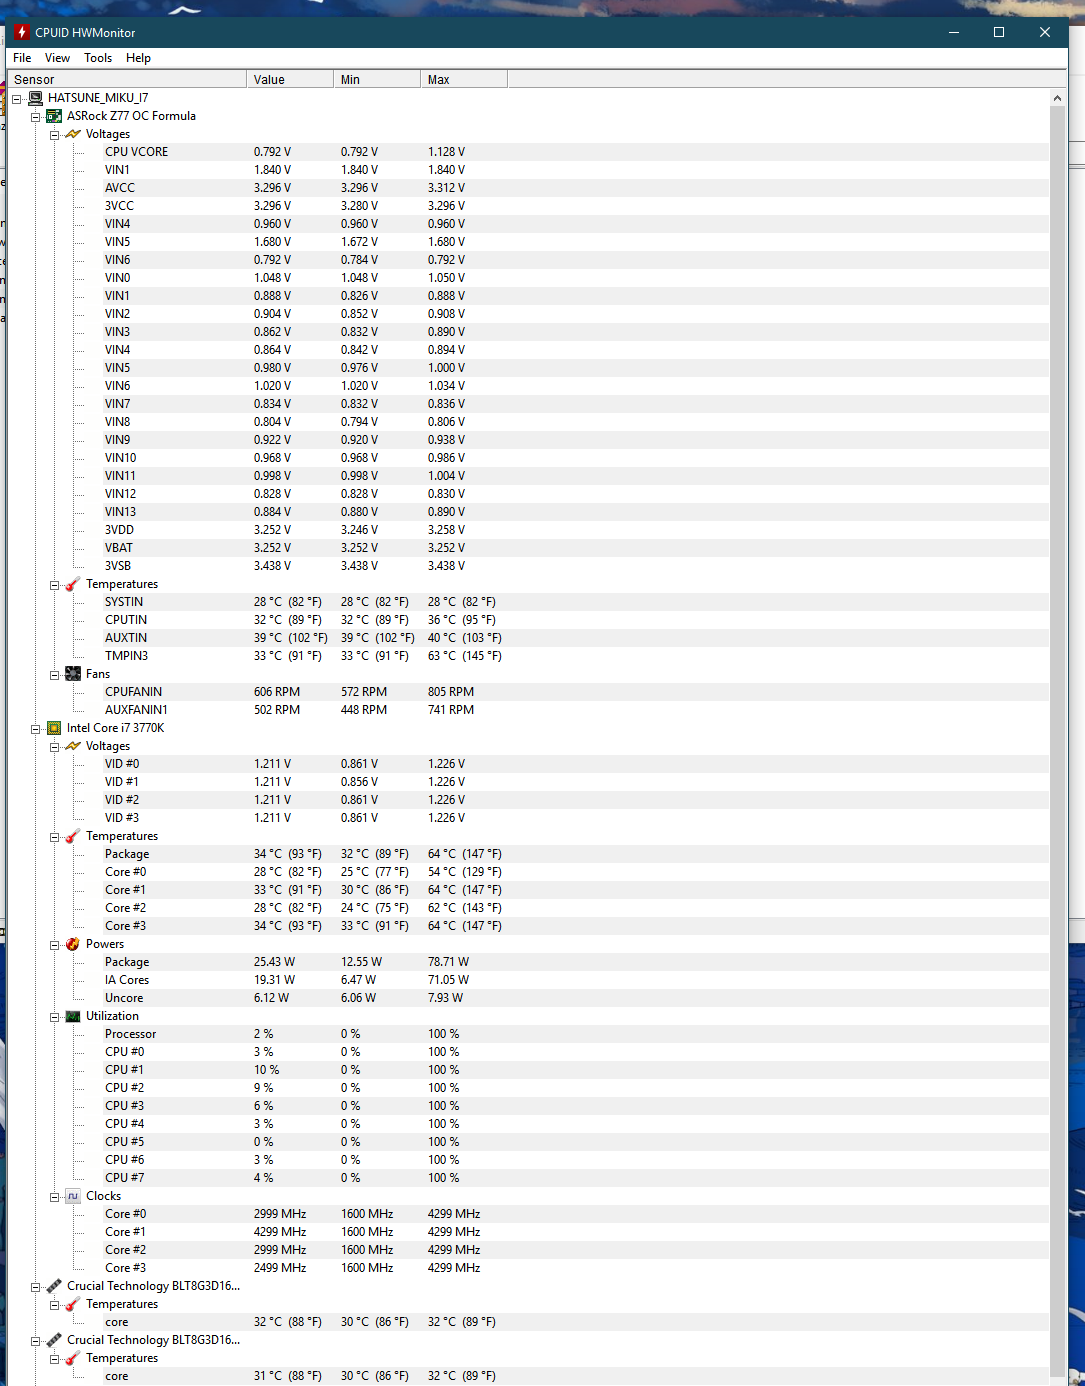The width and height of the screenshot is (1085, 1386).
Task: Open the Help menu
Action: point(138,58)
